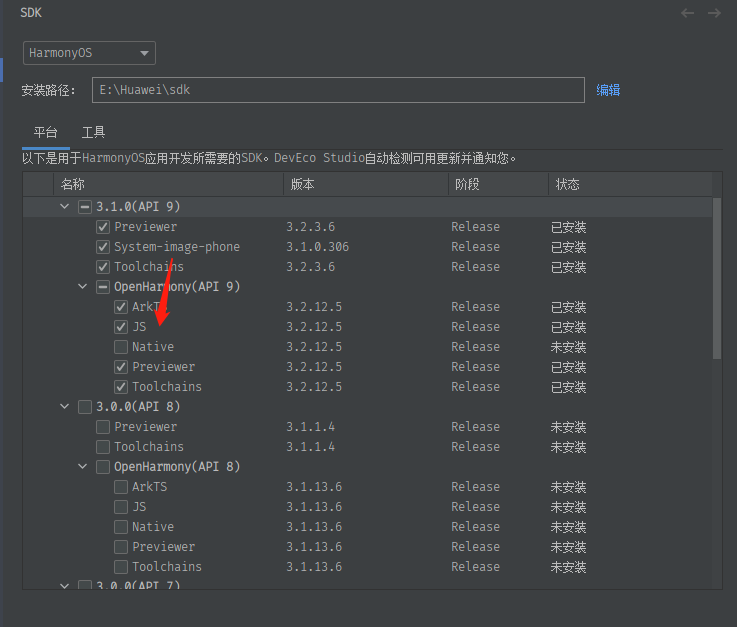Click the 版本 column header
Image resolution: width=737 pixels, height=627 pixels.
(366, 184)
